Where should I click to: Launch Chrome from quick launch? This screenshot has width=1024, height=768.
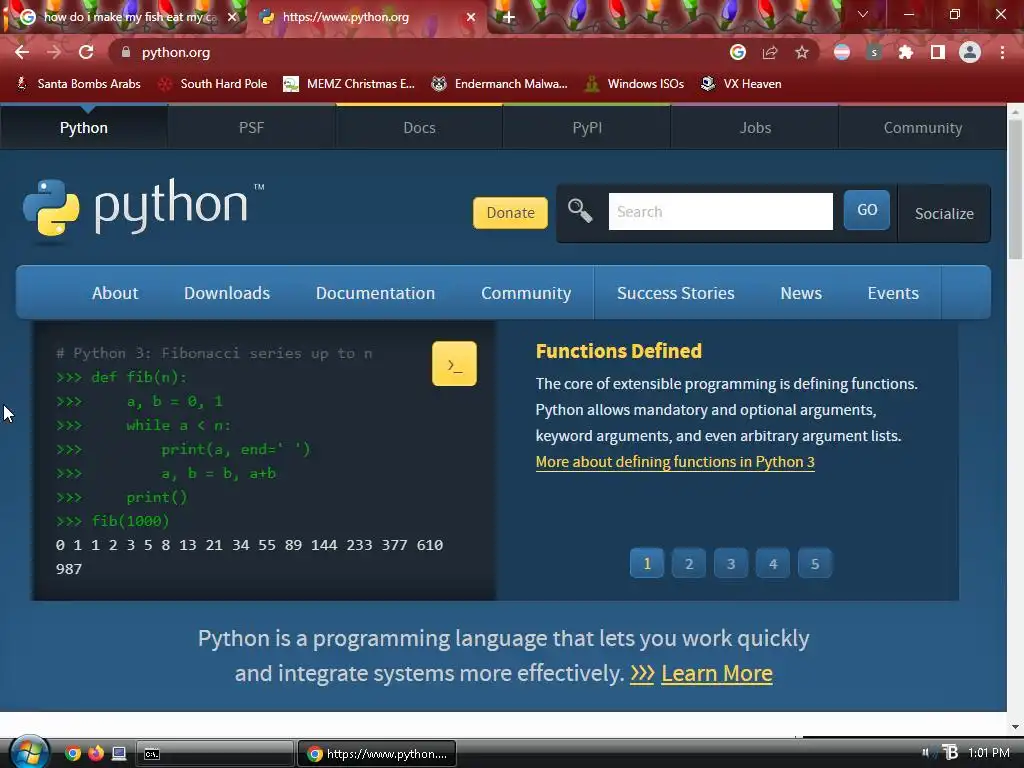(73, 754)
